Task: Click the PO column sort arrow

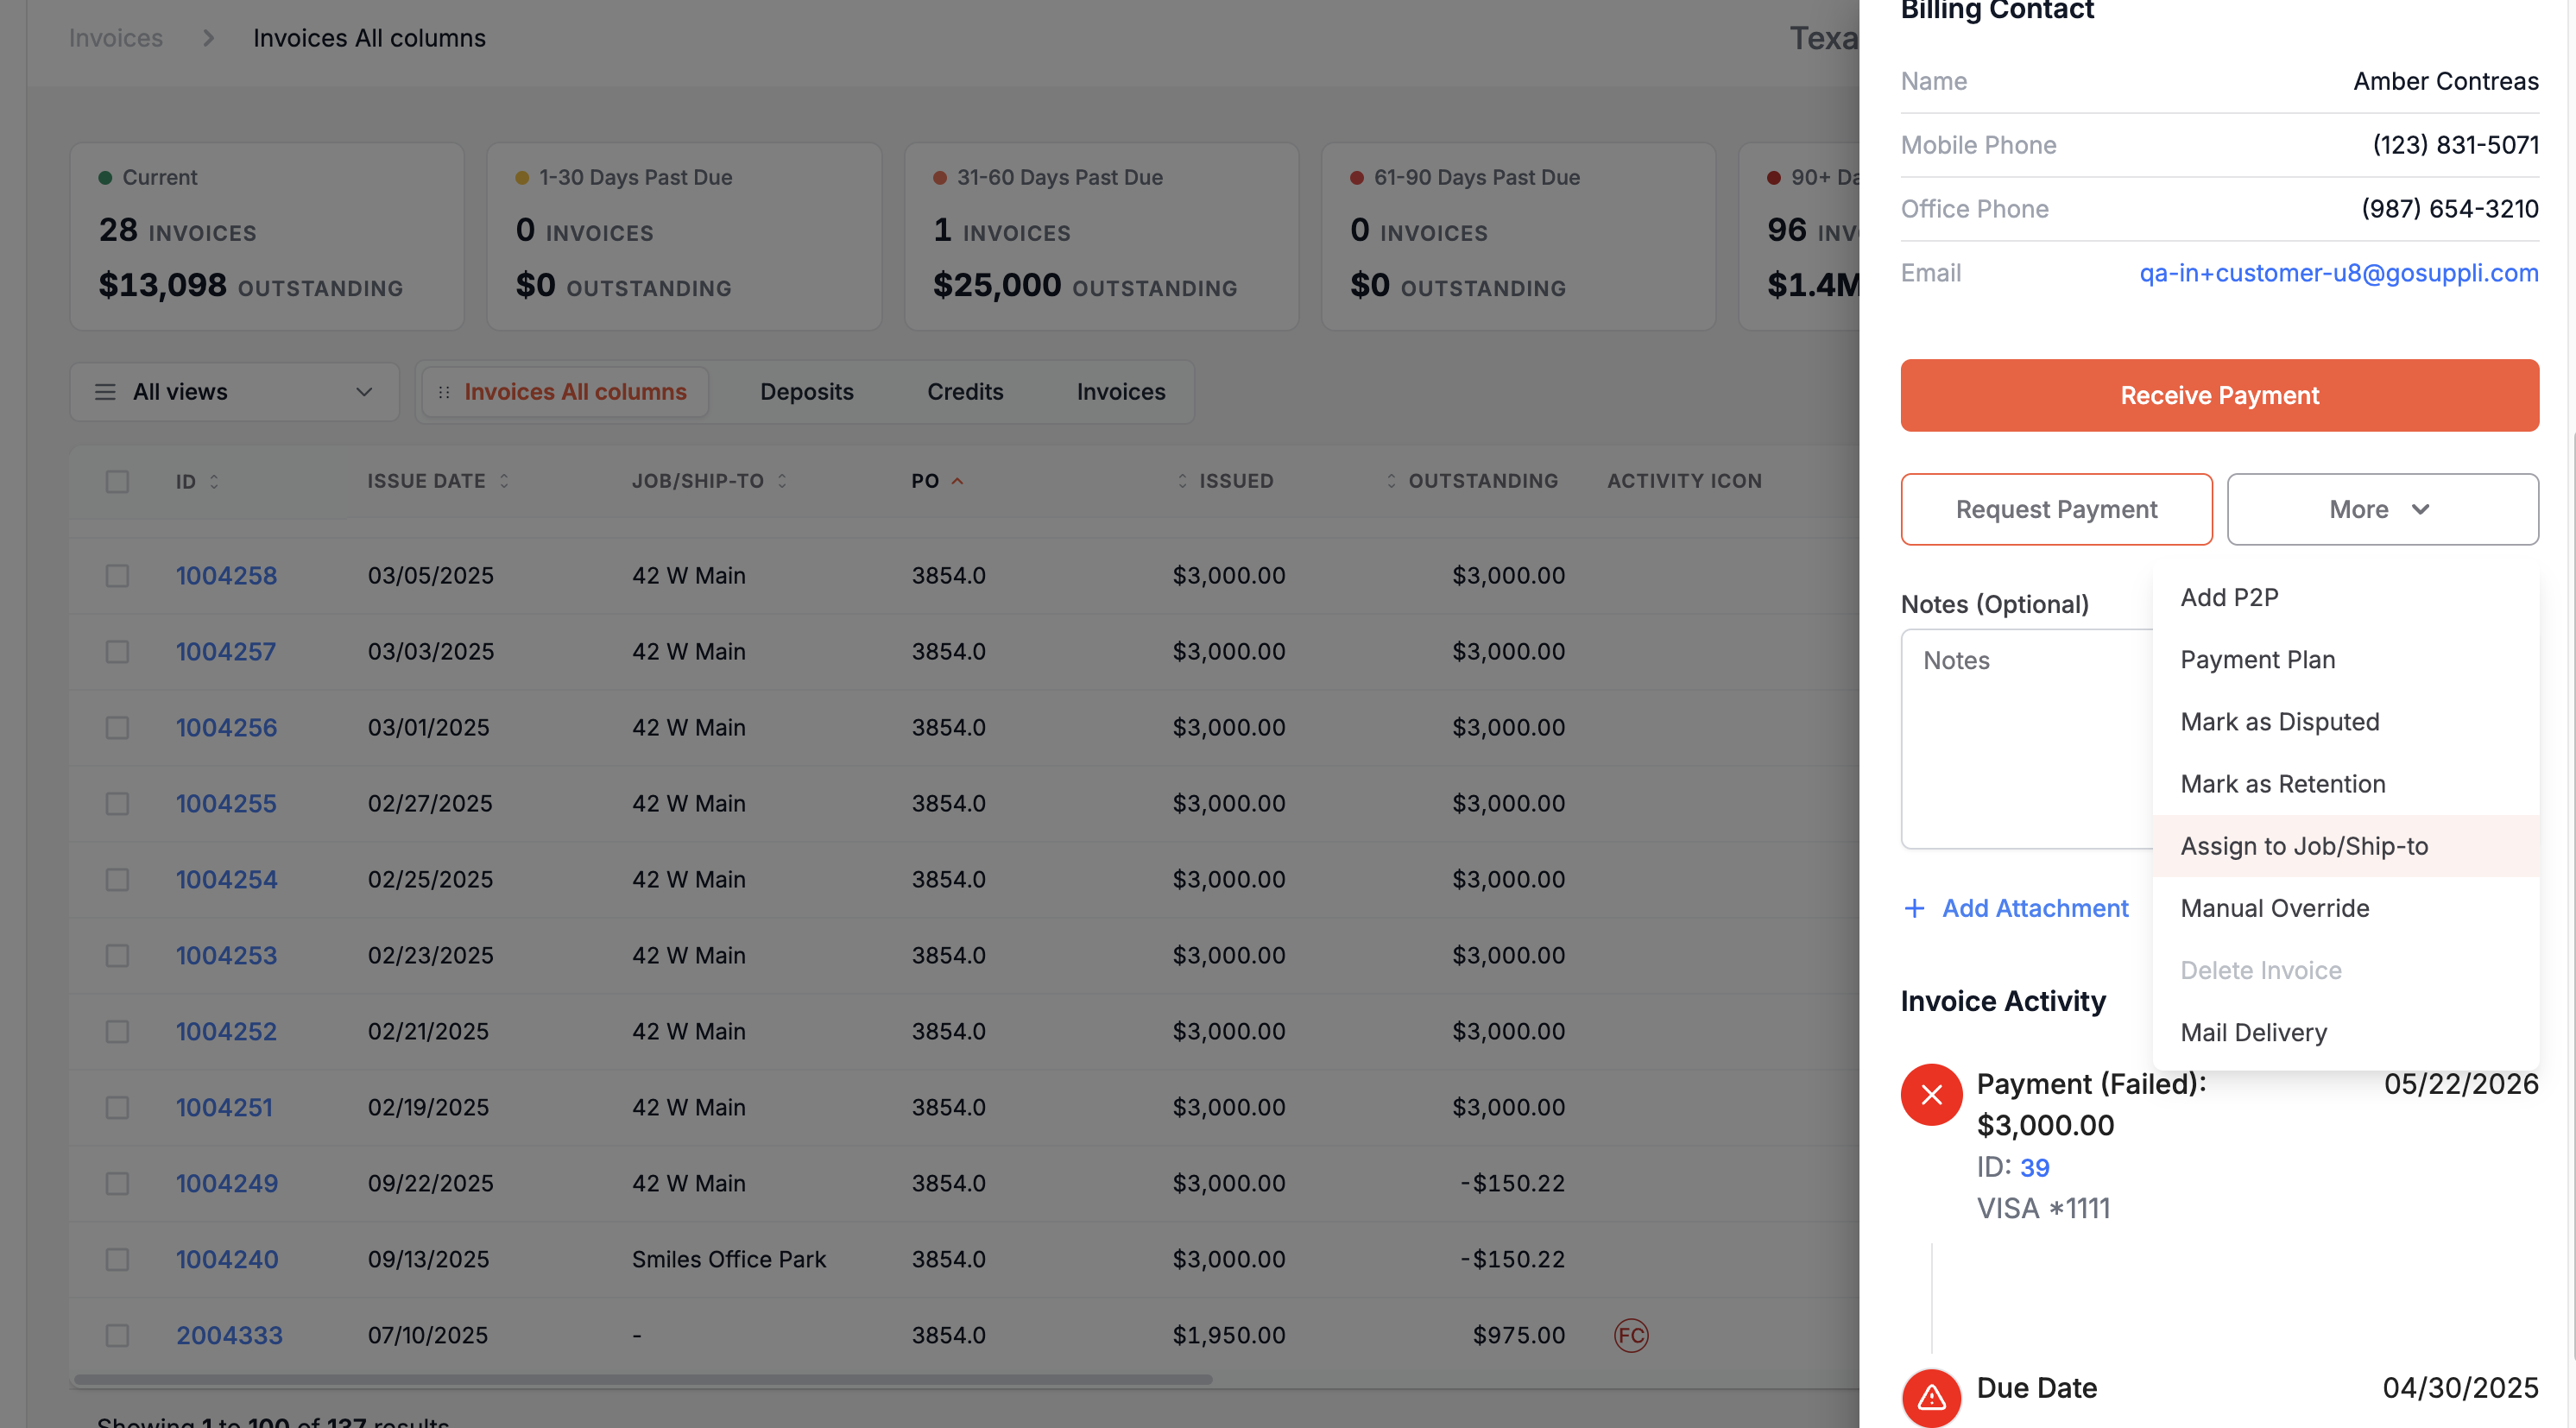Action: pyautogui.click(x=957, y=481)
